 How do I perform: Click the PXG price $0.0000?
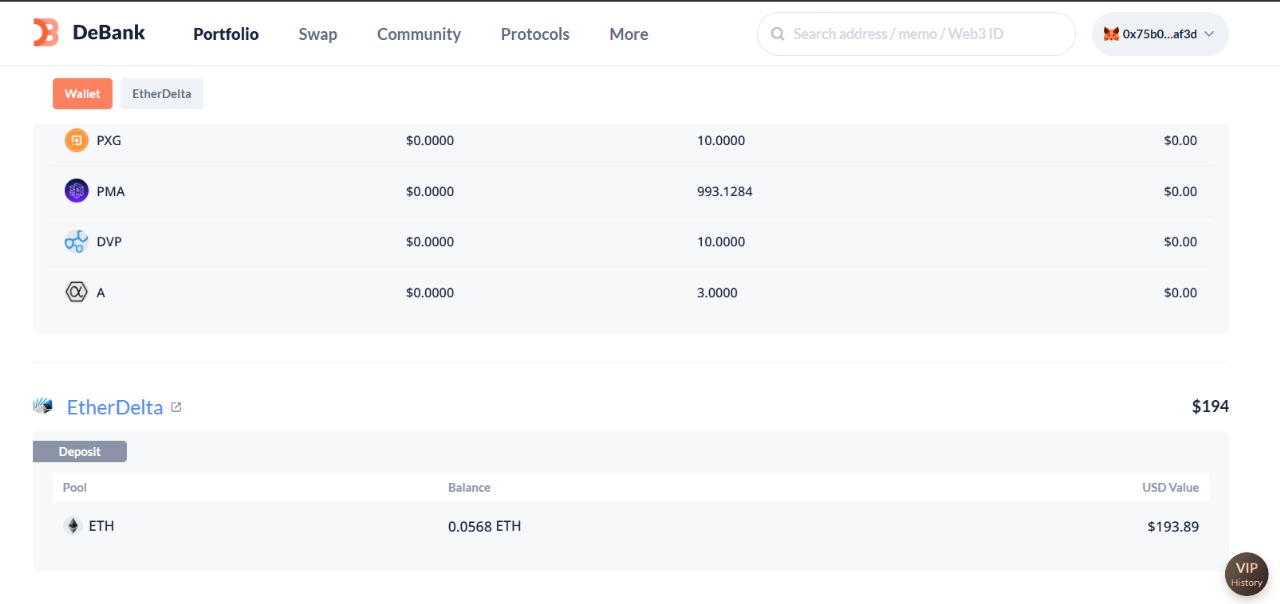[x=430, y=141]
